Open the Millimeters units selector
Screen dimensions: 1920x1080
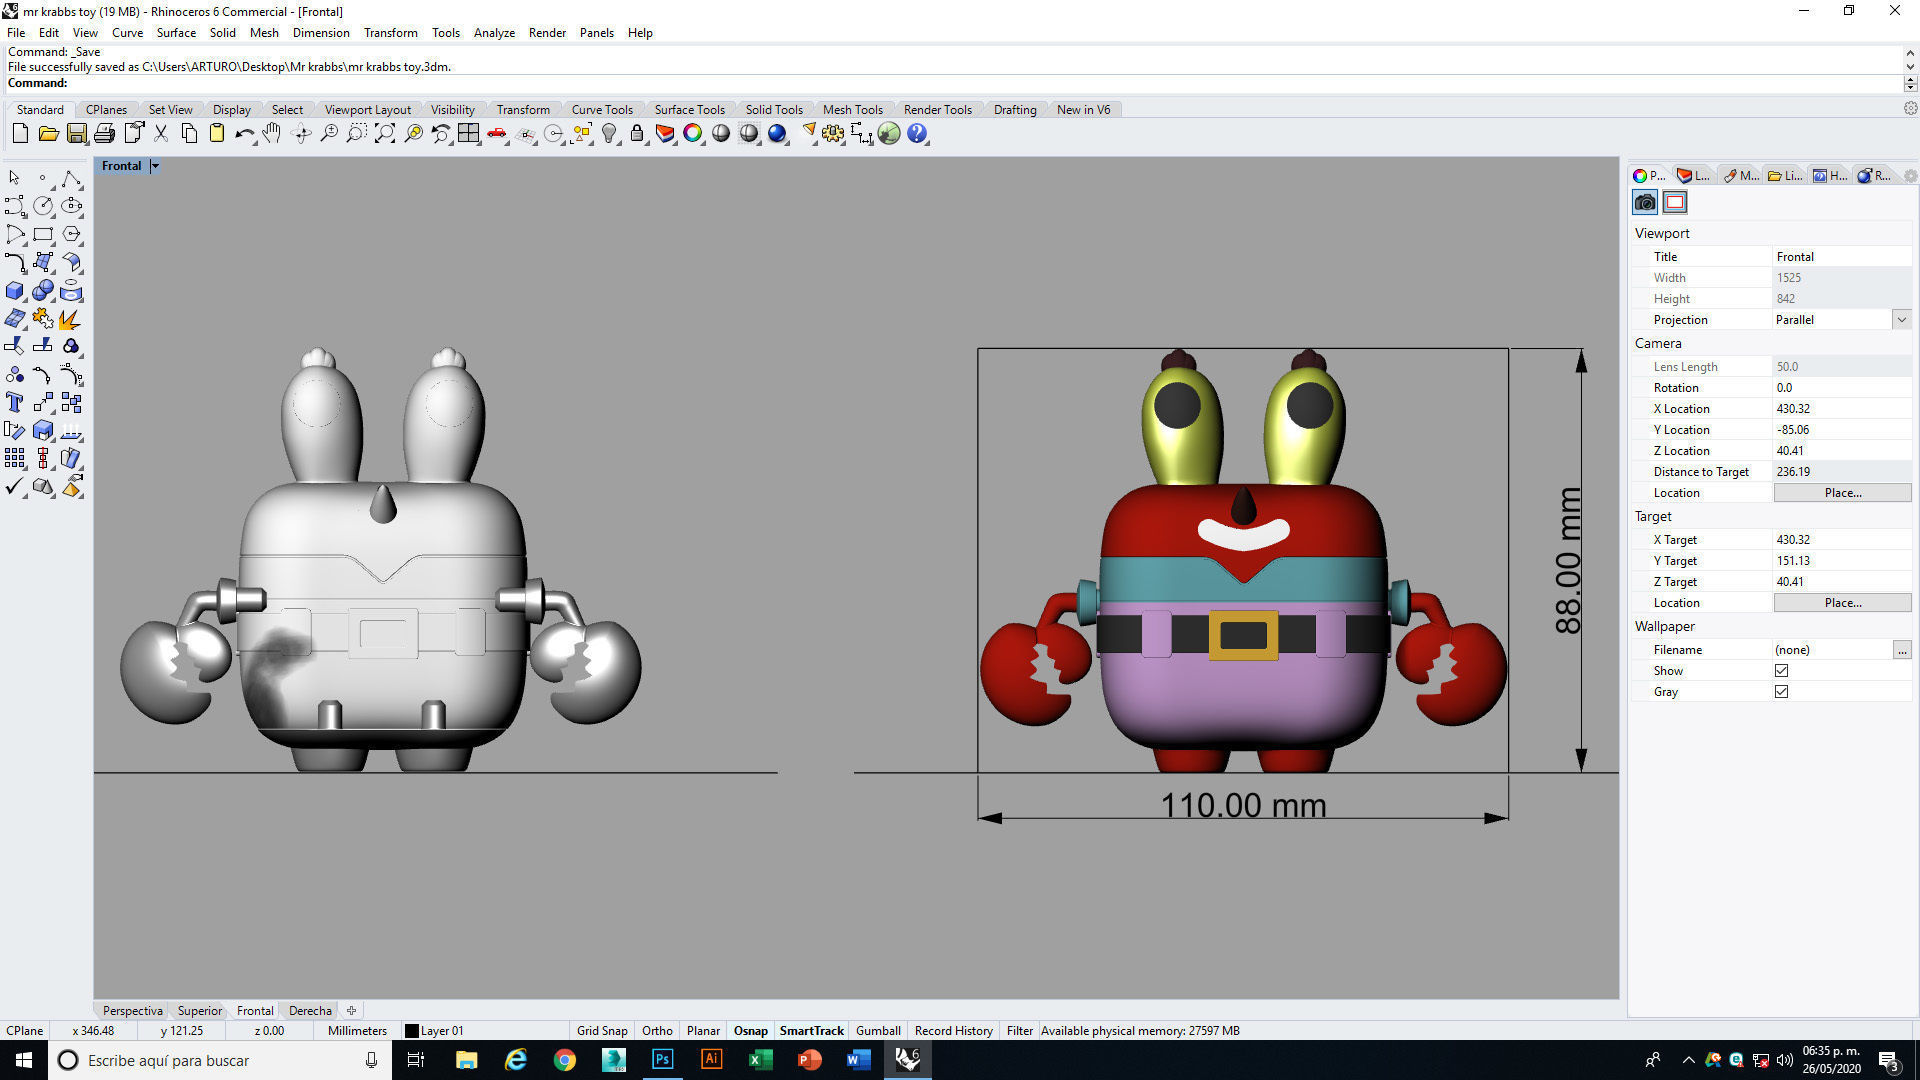coord(357,1031)
